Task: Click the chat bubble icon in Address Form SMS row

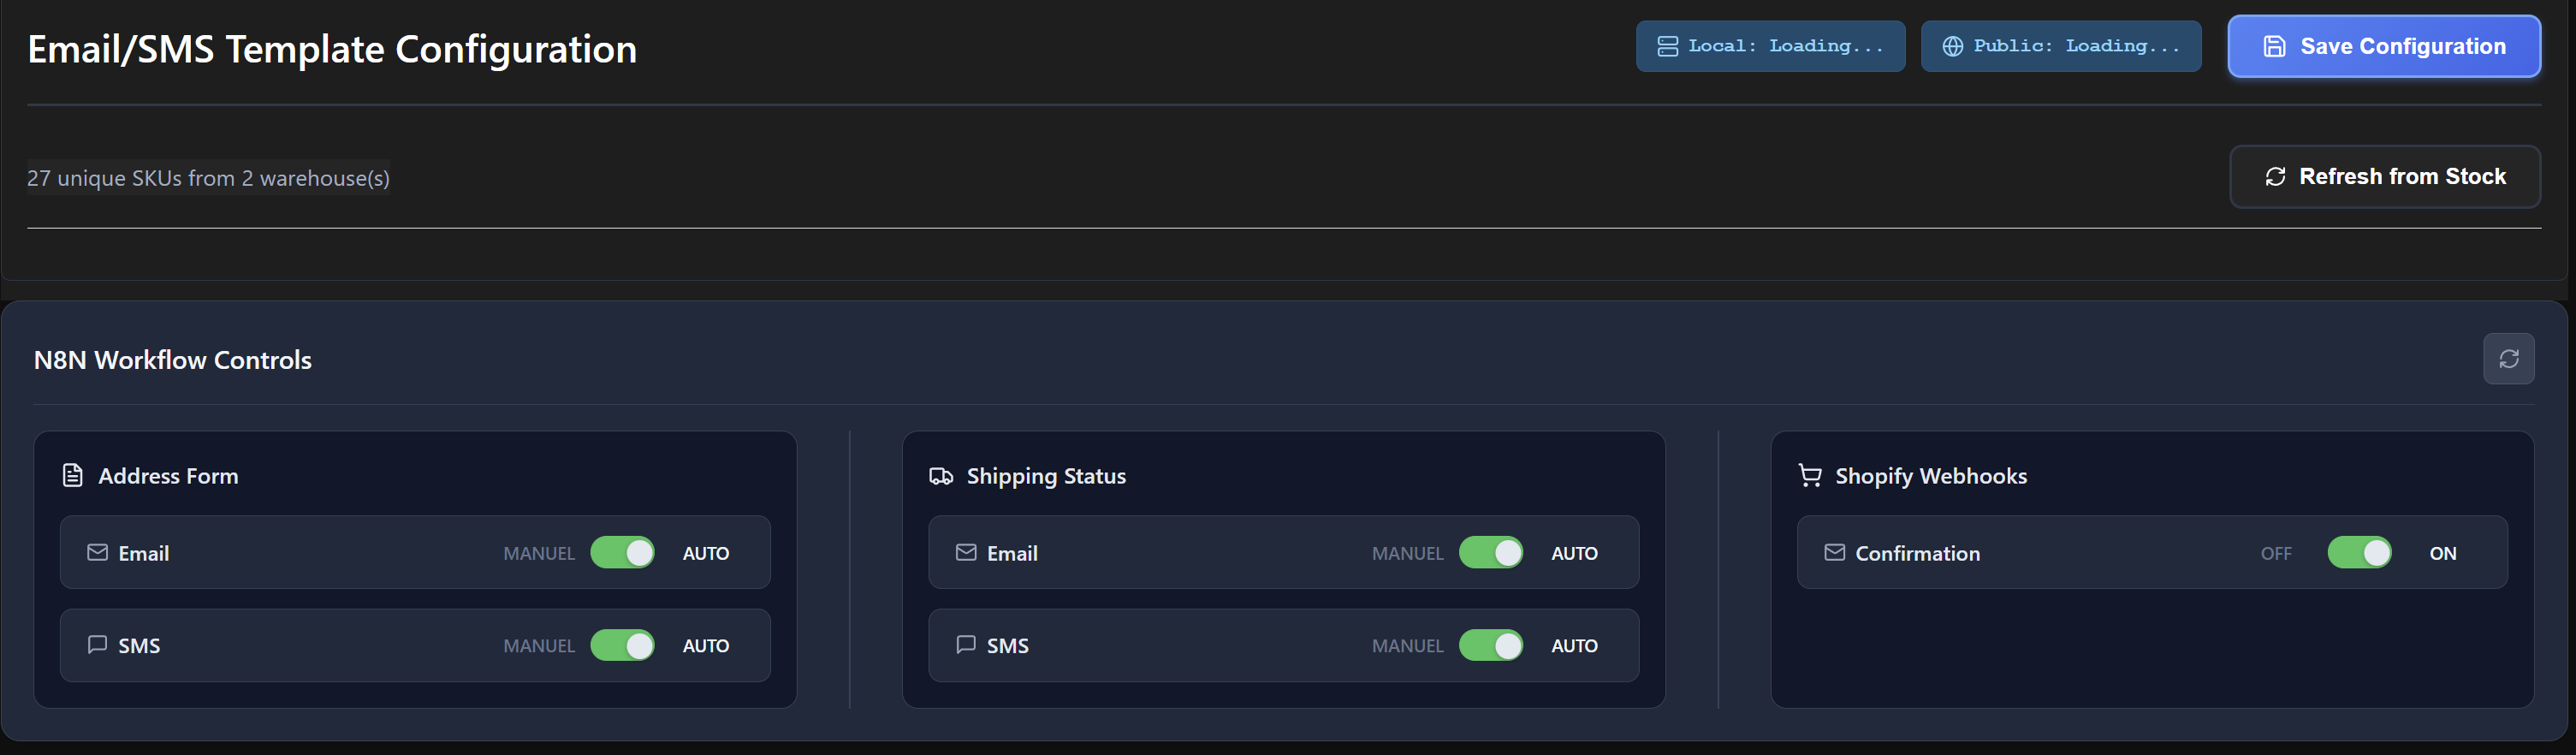Action: tap(97, 644)
